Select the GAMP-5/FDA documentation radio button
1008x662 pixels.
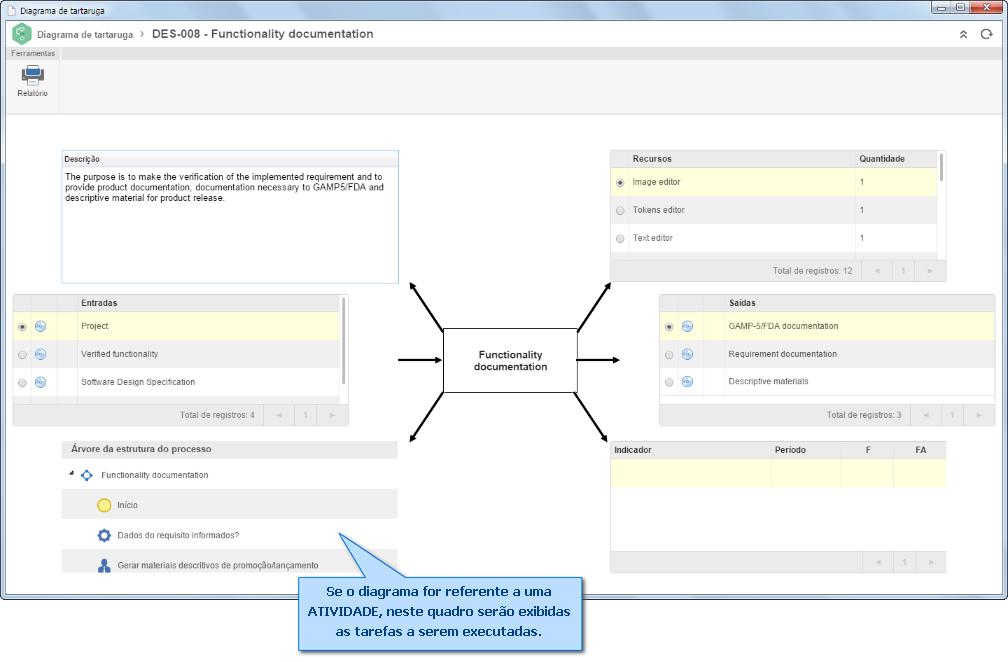[x=669, y=327]
